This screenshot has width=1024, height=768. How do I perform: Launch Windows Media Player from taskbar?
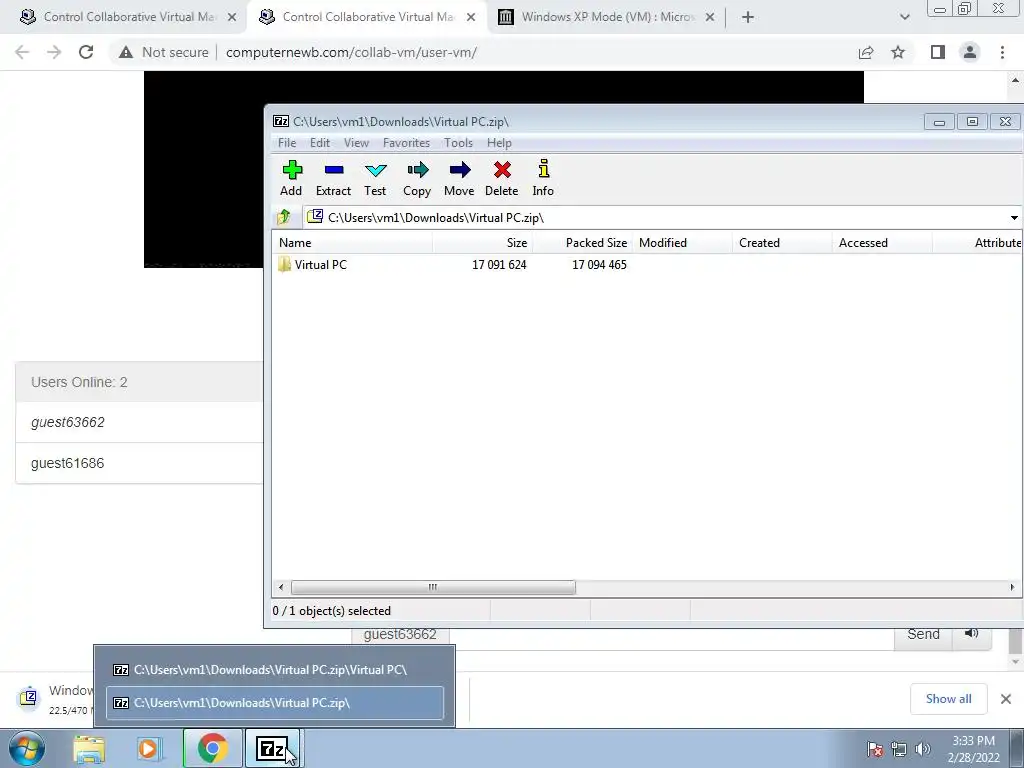[149, 748]
